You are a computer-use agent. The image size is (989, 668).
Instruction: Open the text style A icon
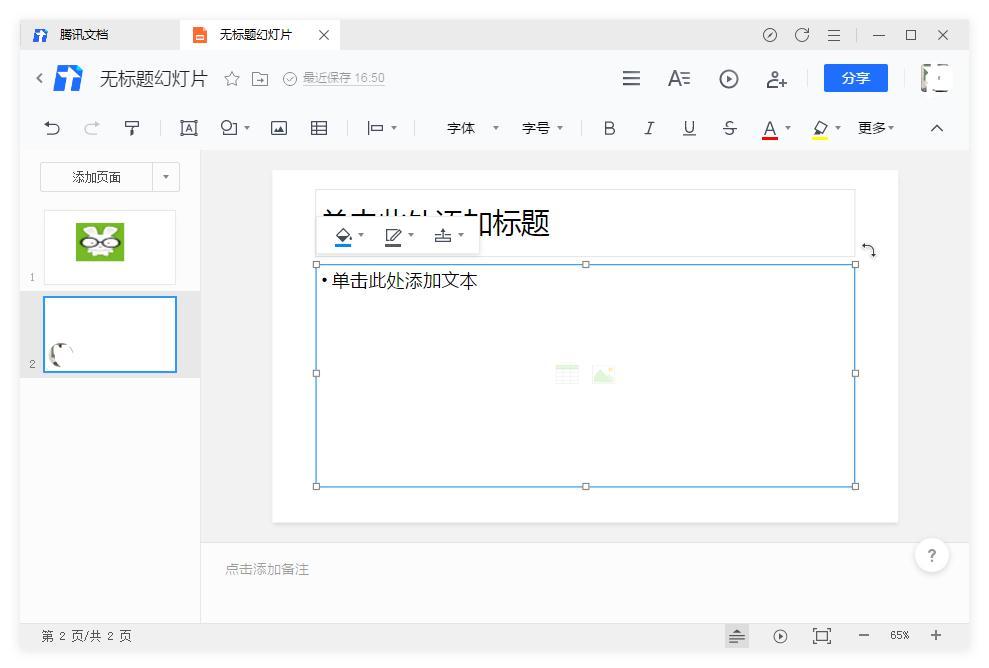point(679,78)
